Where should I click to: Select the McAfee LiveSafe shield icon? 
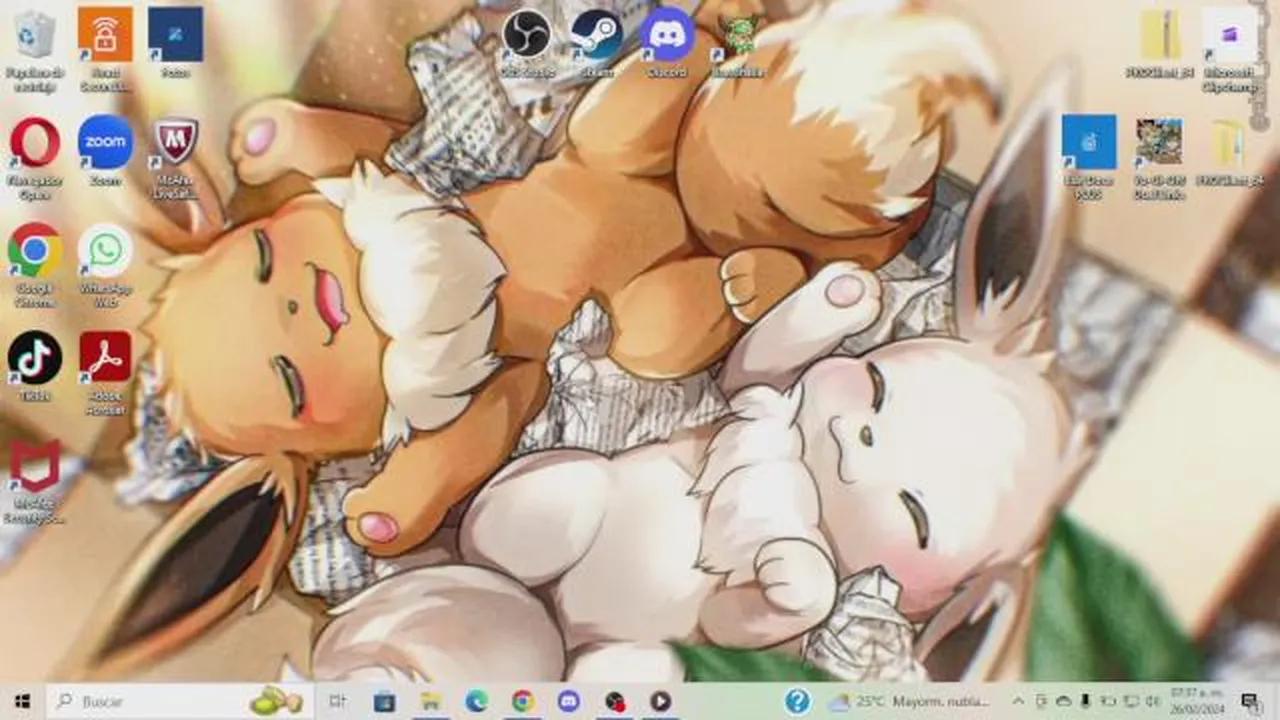[175, 158]
